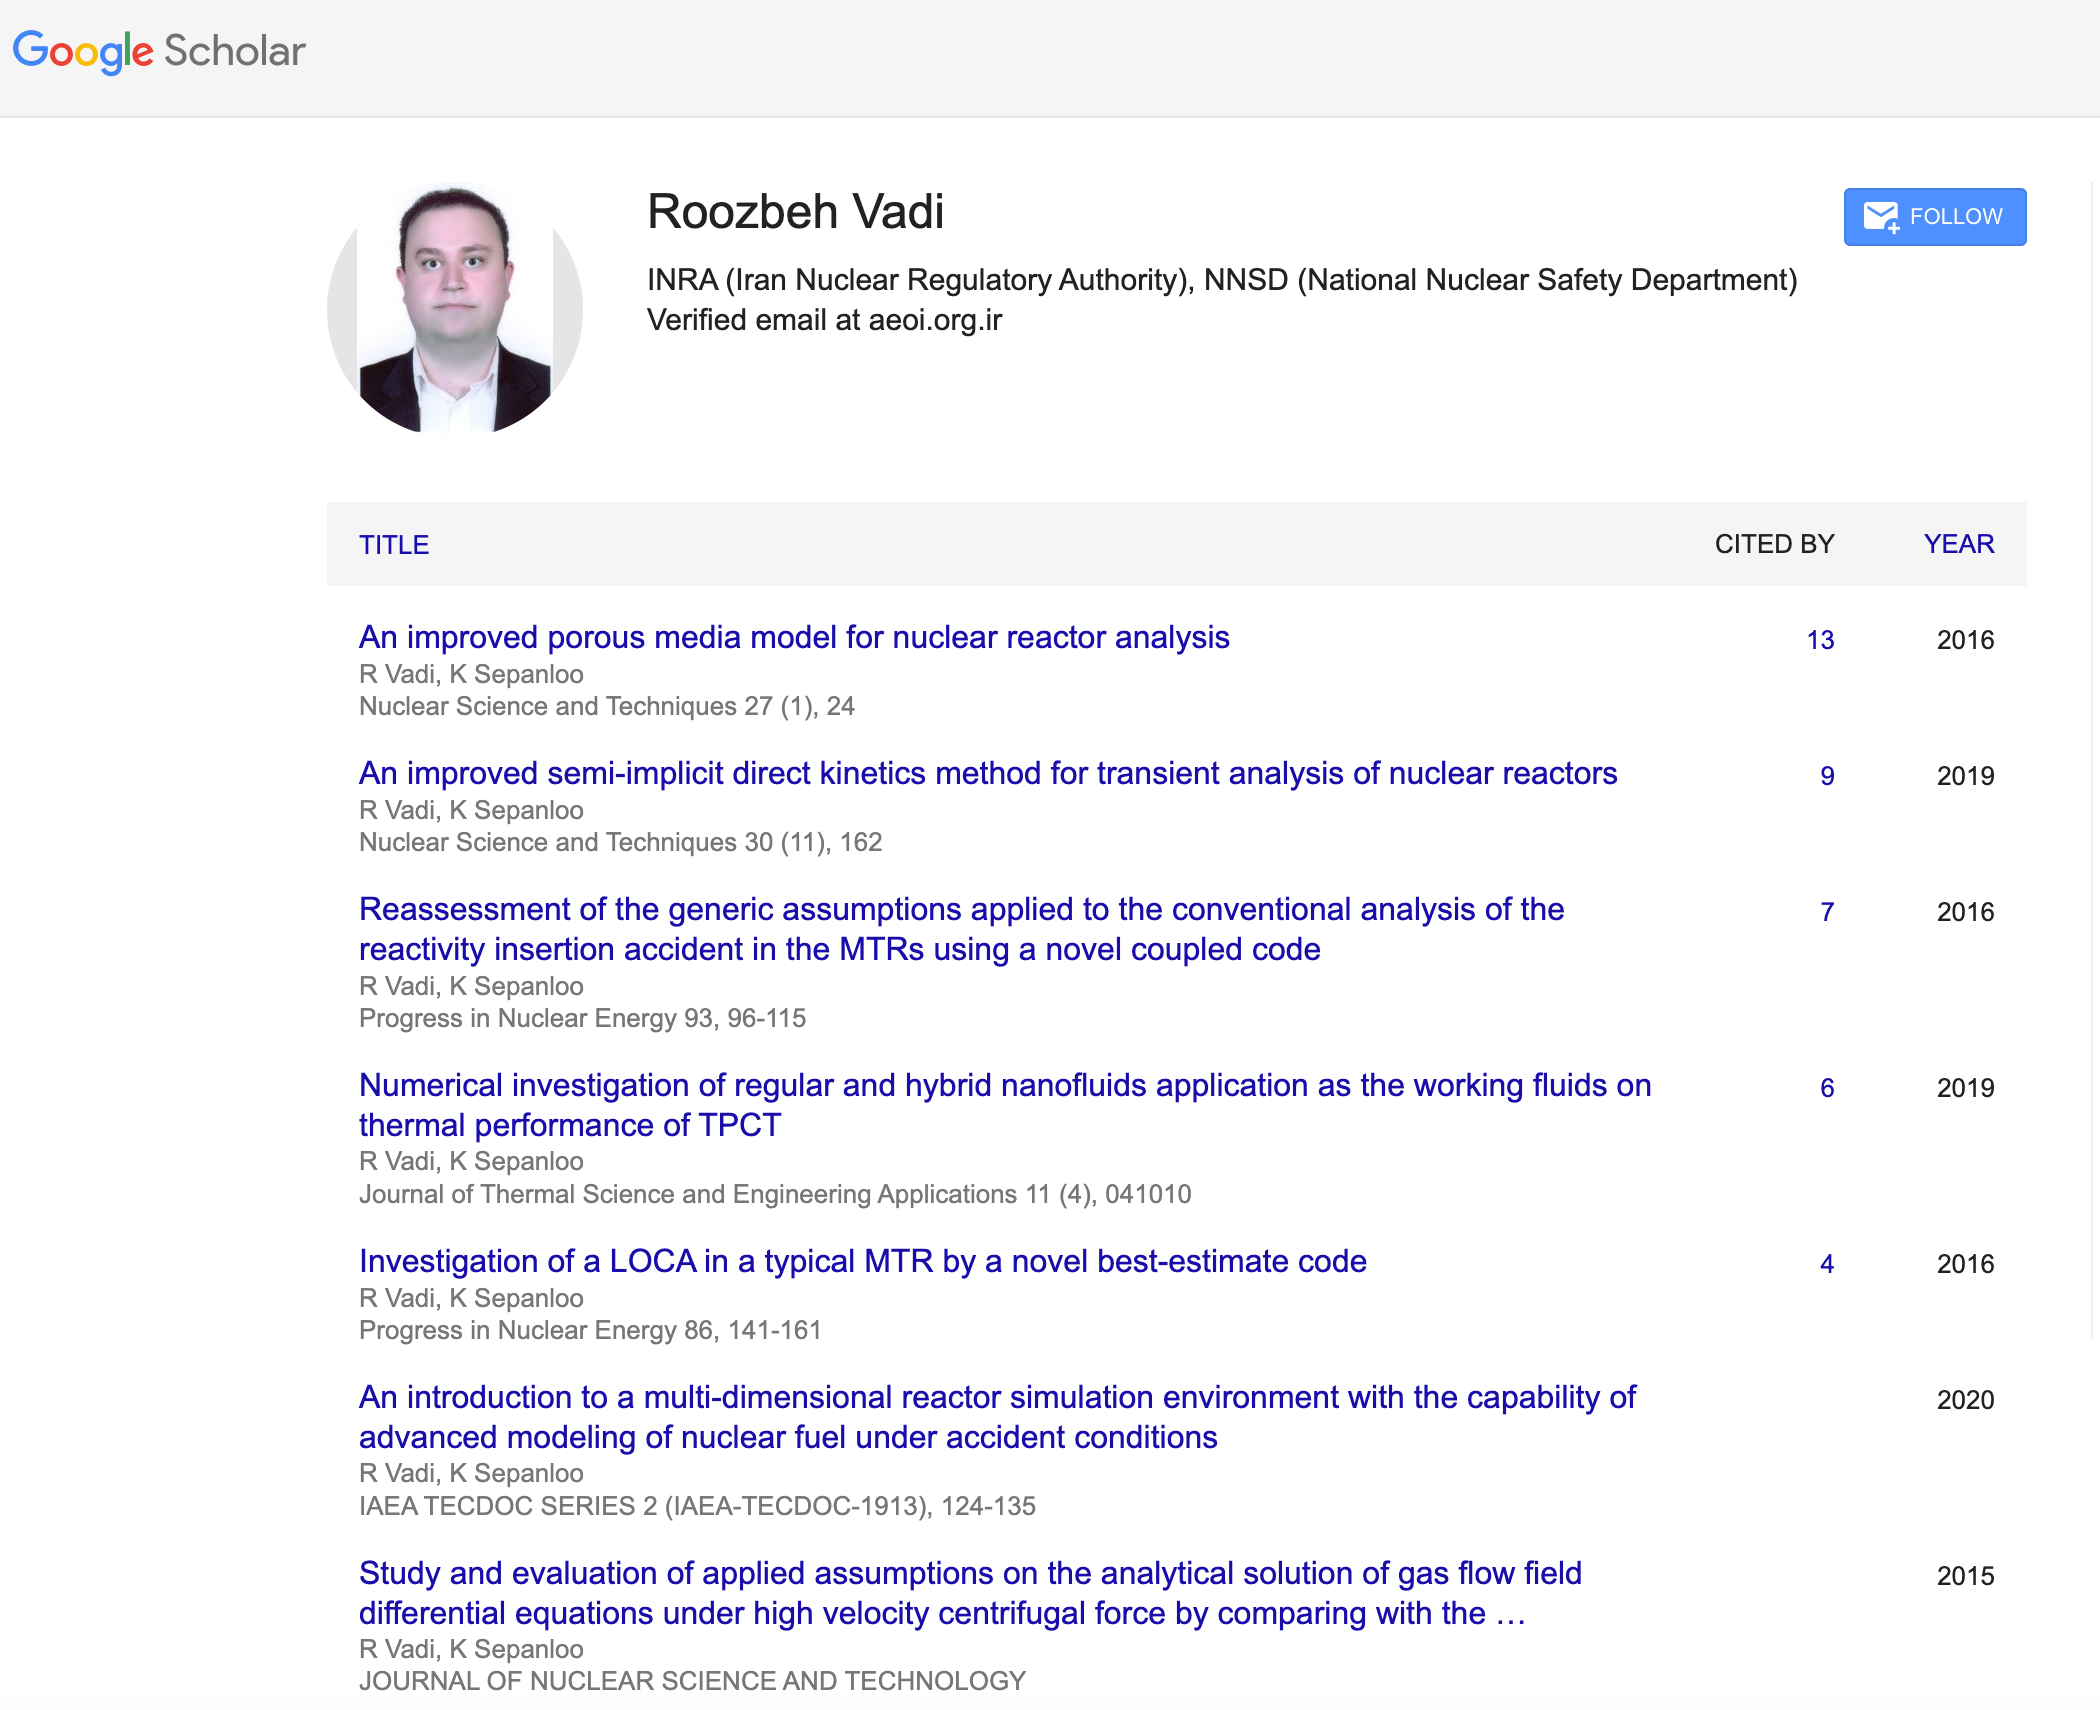Open the hybrid nanofluids TPCT article

(x=1005, y=1105)
